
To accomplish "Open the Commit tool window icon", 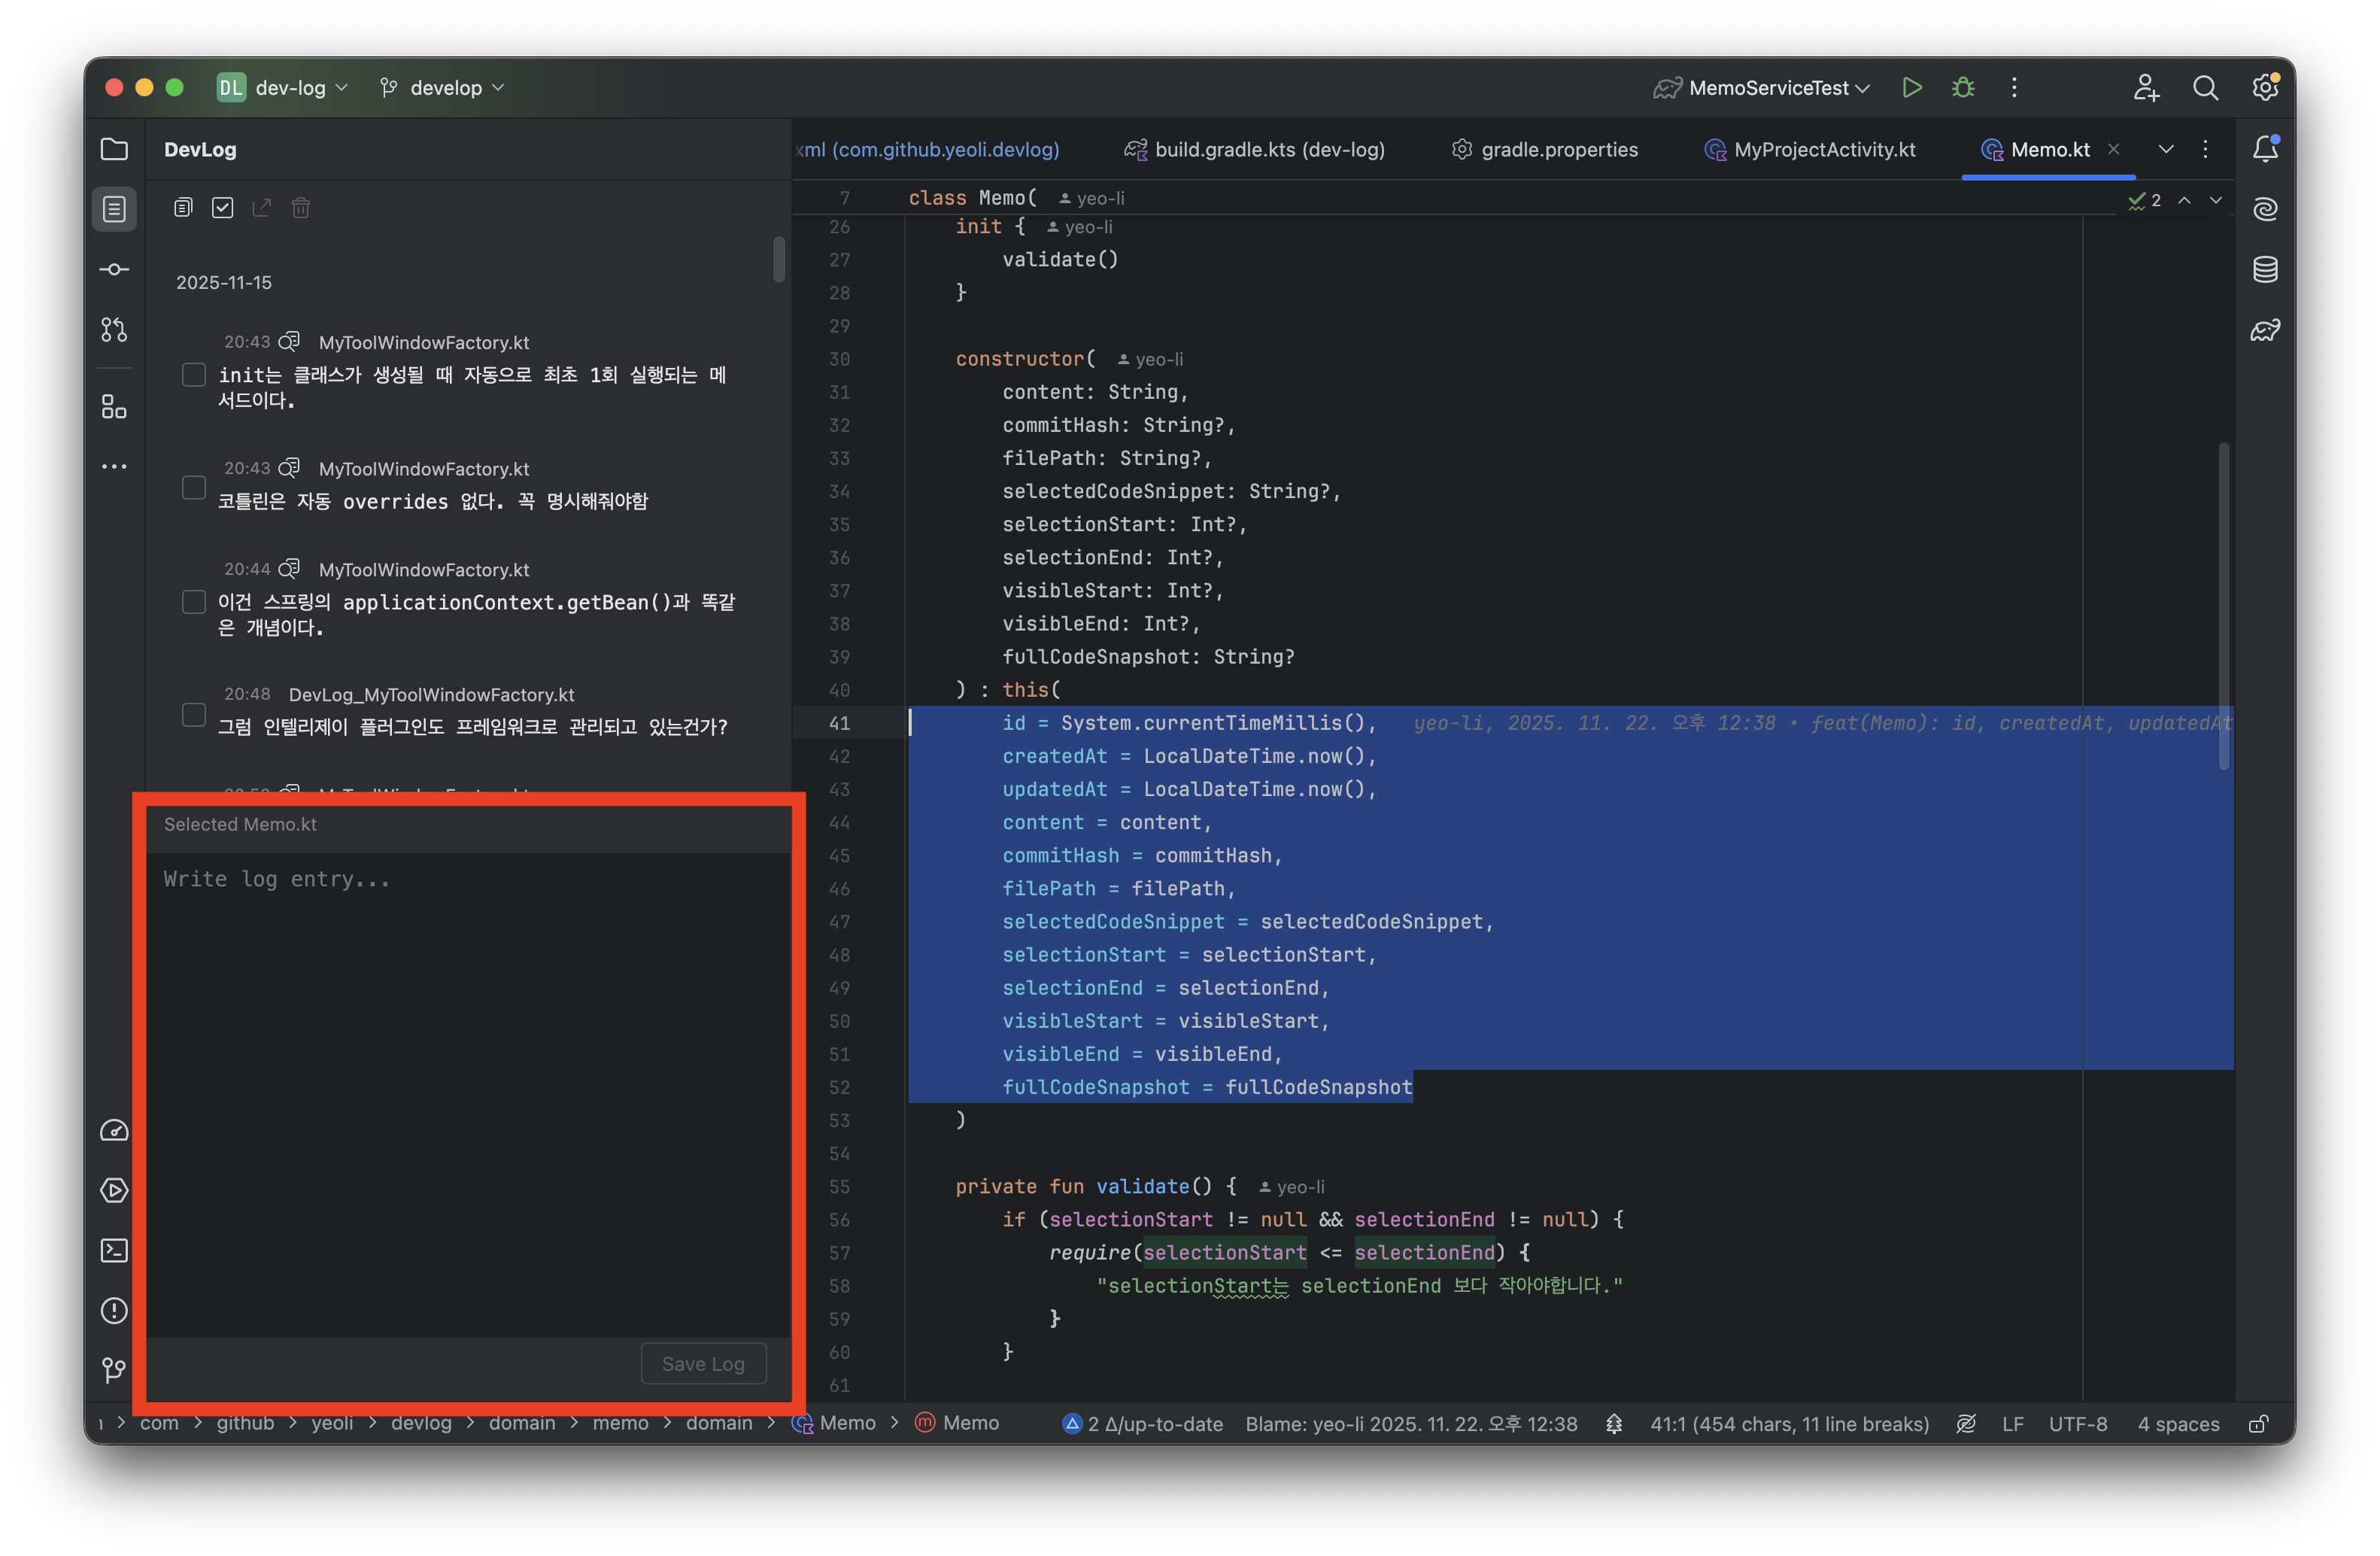I will [114, 269].
